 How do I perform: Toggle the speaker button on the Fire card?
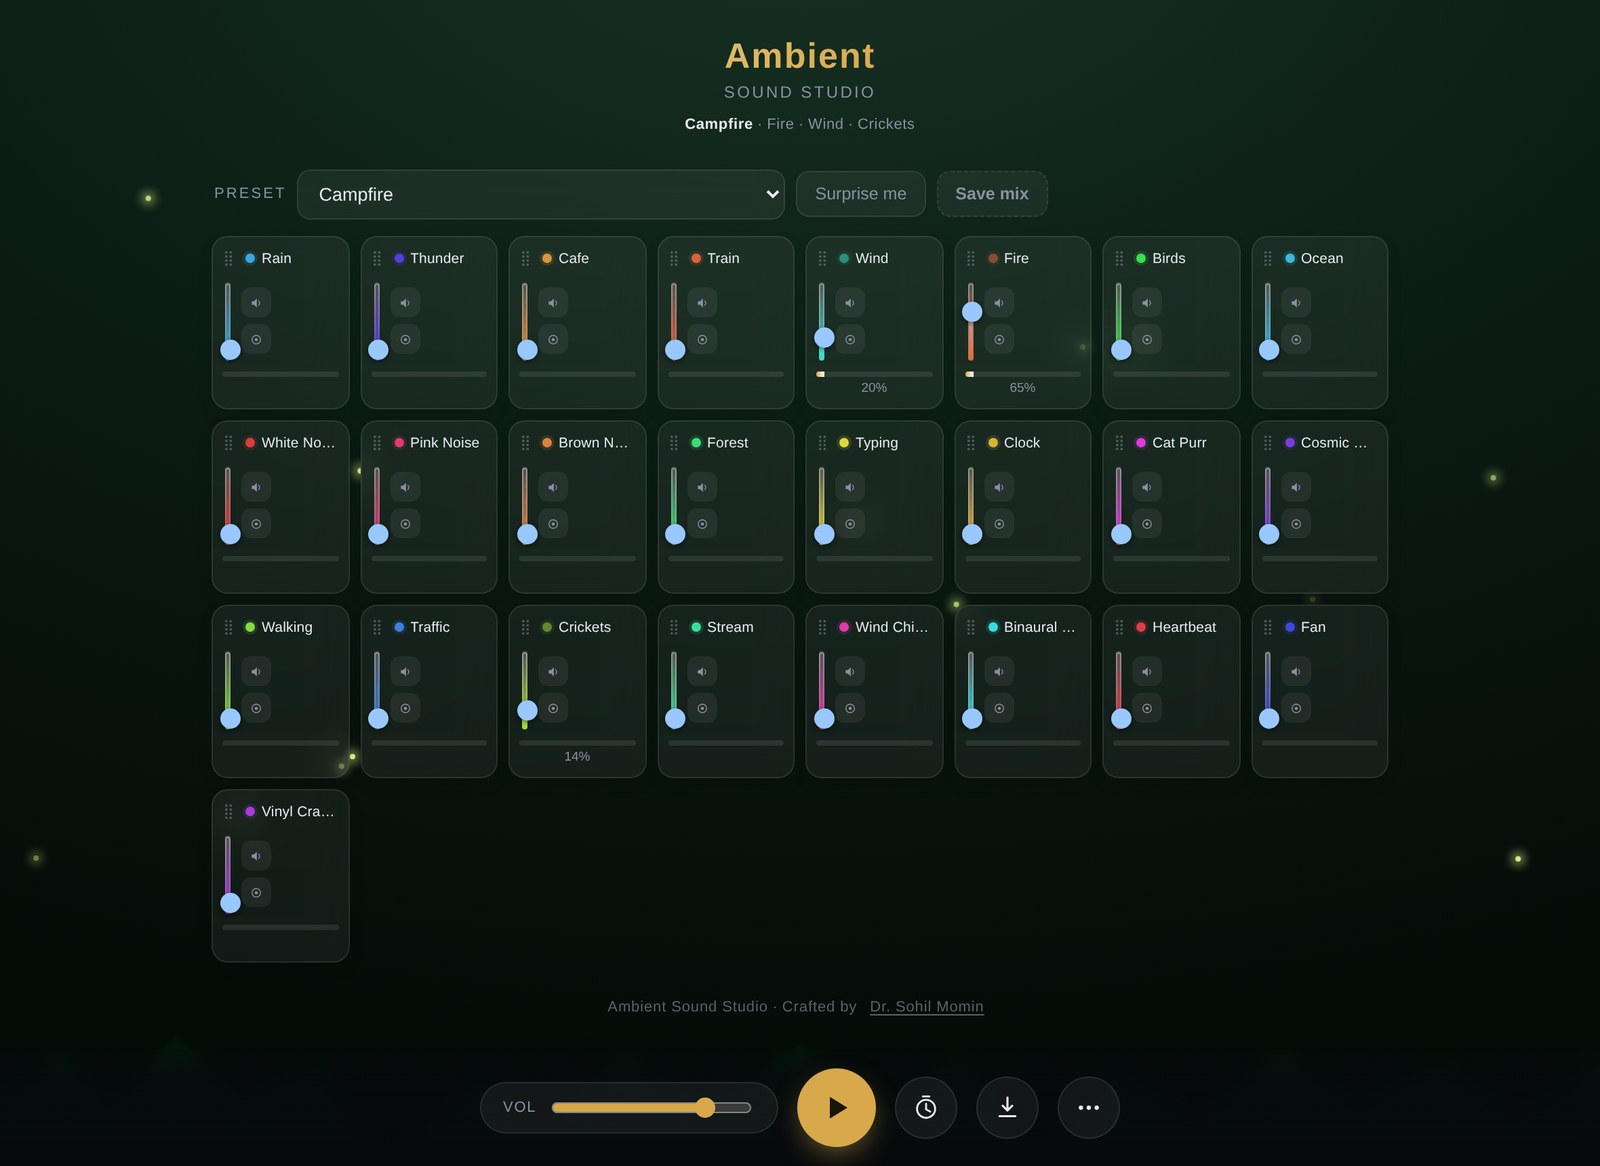click(x=999, y=303)
